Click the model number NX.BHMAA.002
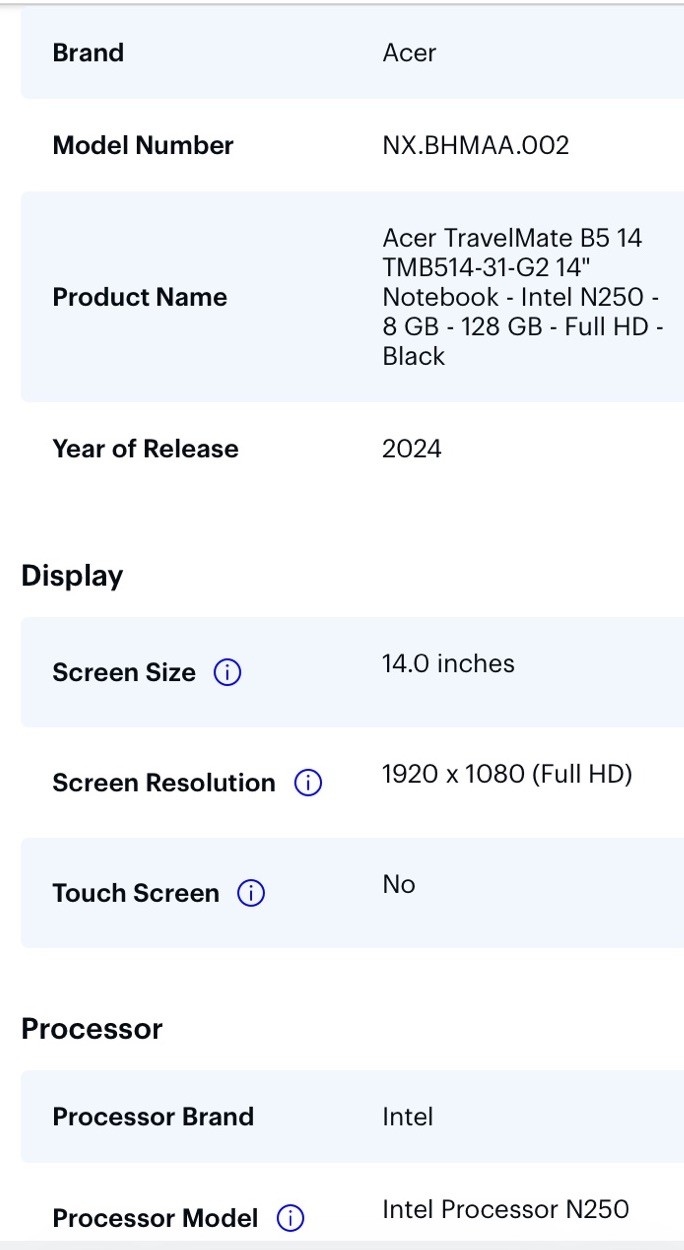 click(x=476, y=145)
